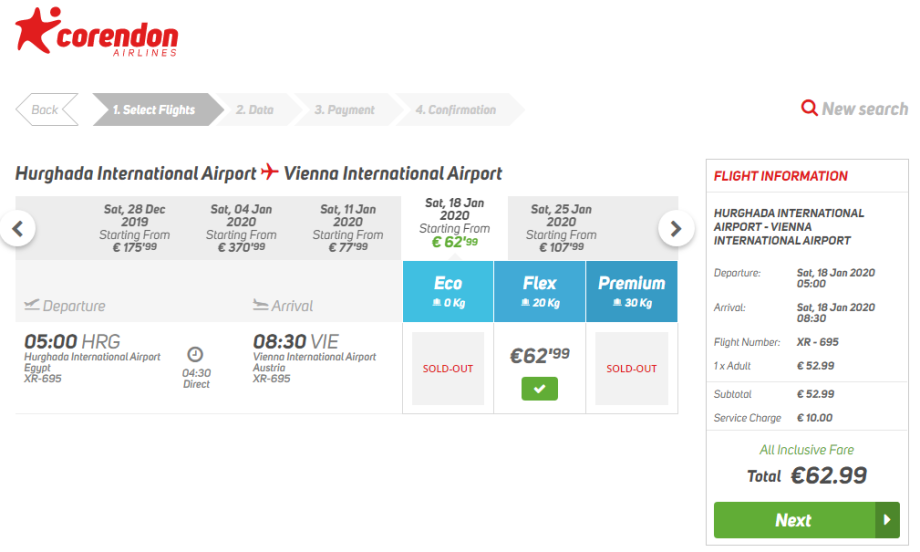The image size is (920, 552).
Task: Open step 2. Data in breadcrumb
Action: [x=255, y=110]
